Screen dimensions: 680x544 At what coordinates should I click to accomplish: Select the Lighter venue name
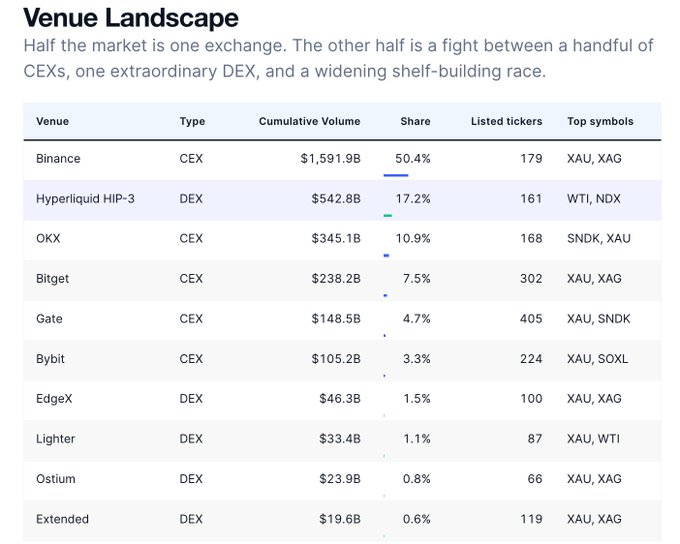[x=56, y=439]
